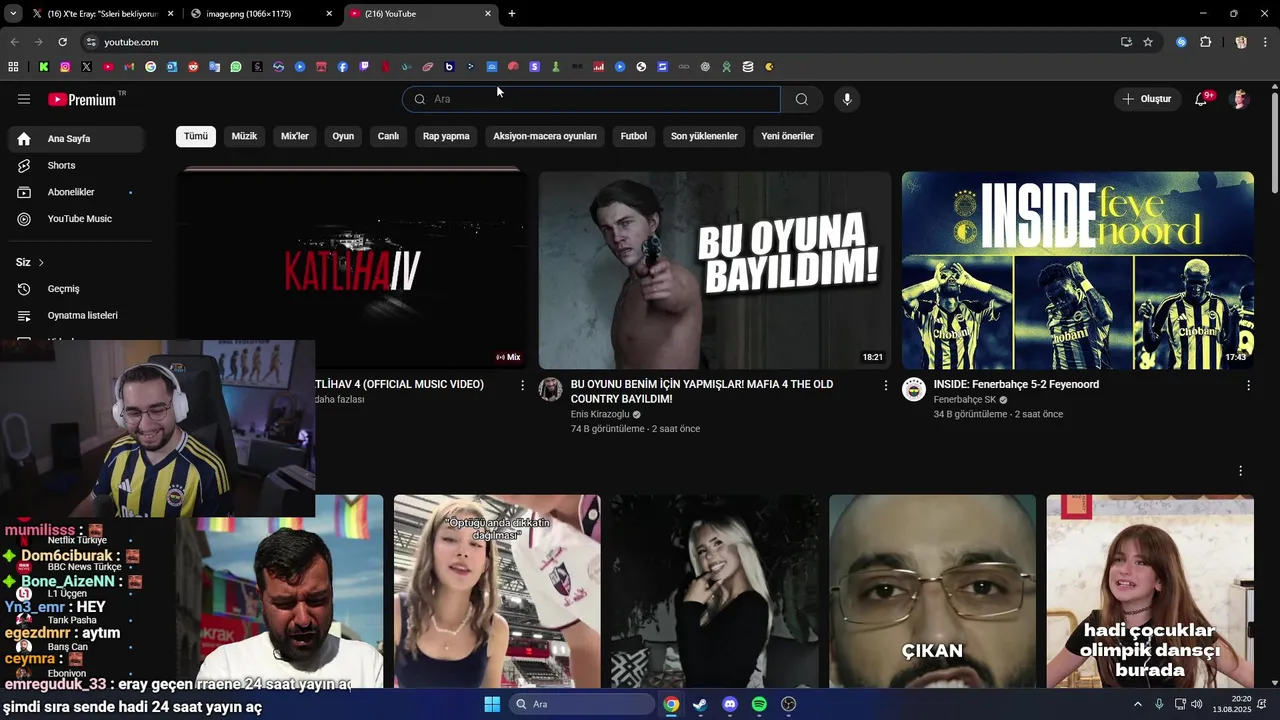This screenshot has height=720, width=1280.
Task: Open the Enis Kirazoglu channel link
Action: point(600,414)
